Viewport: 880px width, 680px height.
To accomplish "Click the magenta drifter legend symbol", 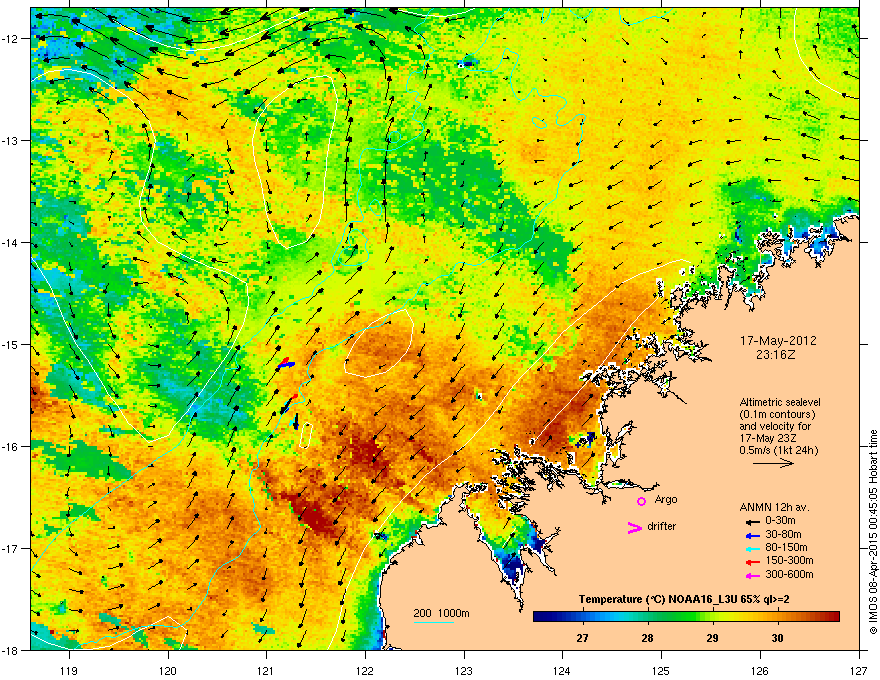I will (634, 527).
